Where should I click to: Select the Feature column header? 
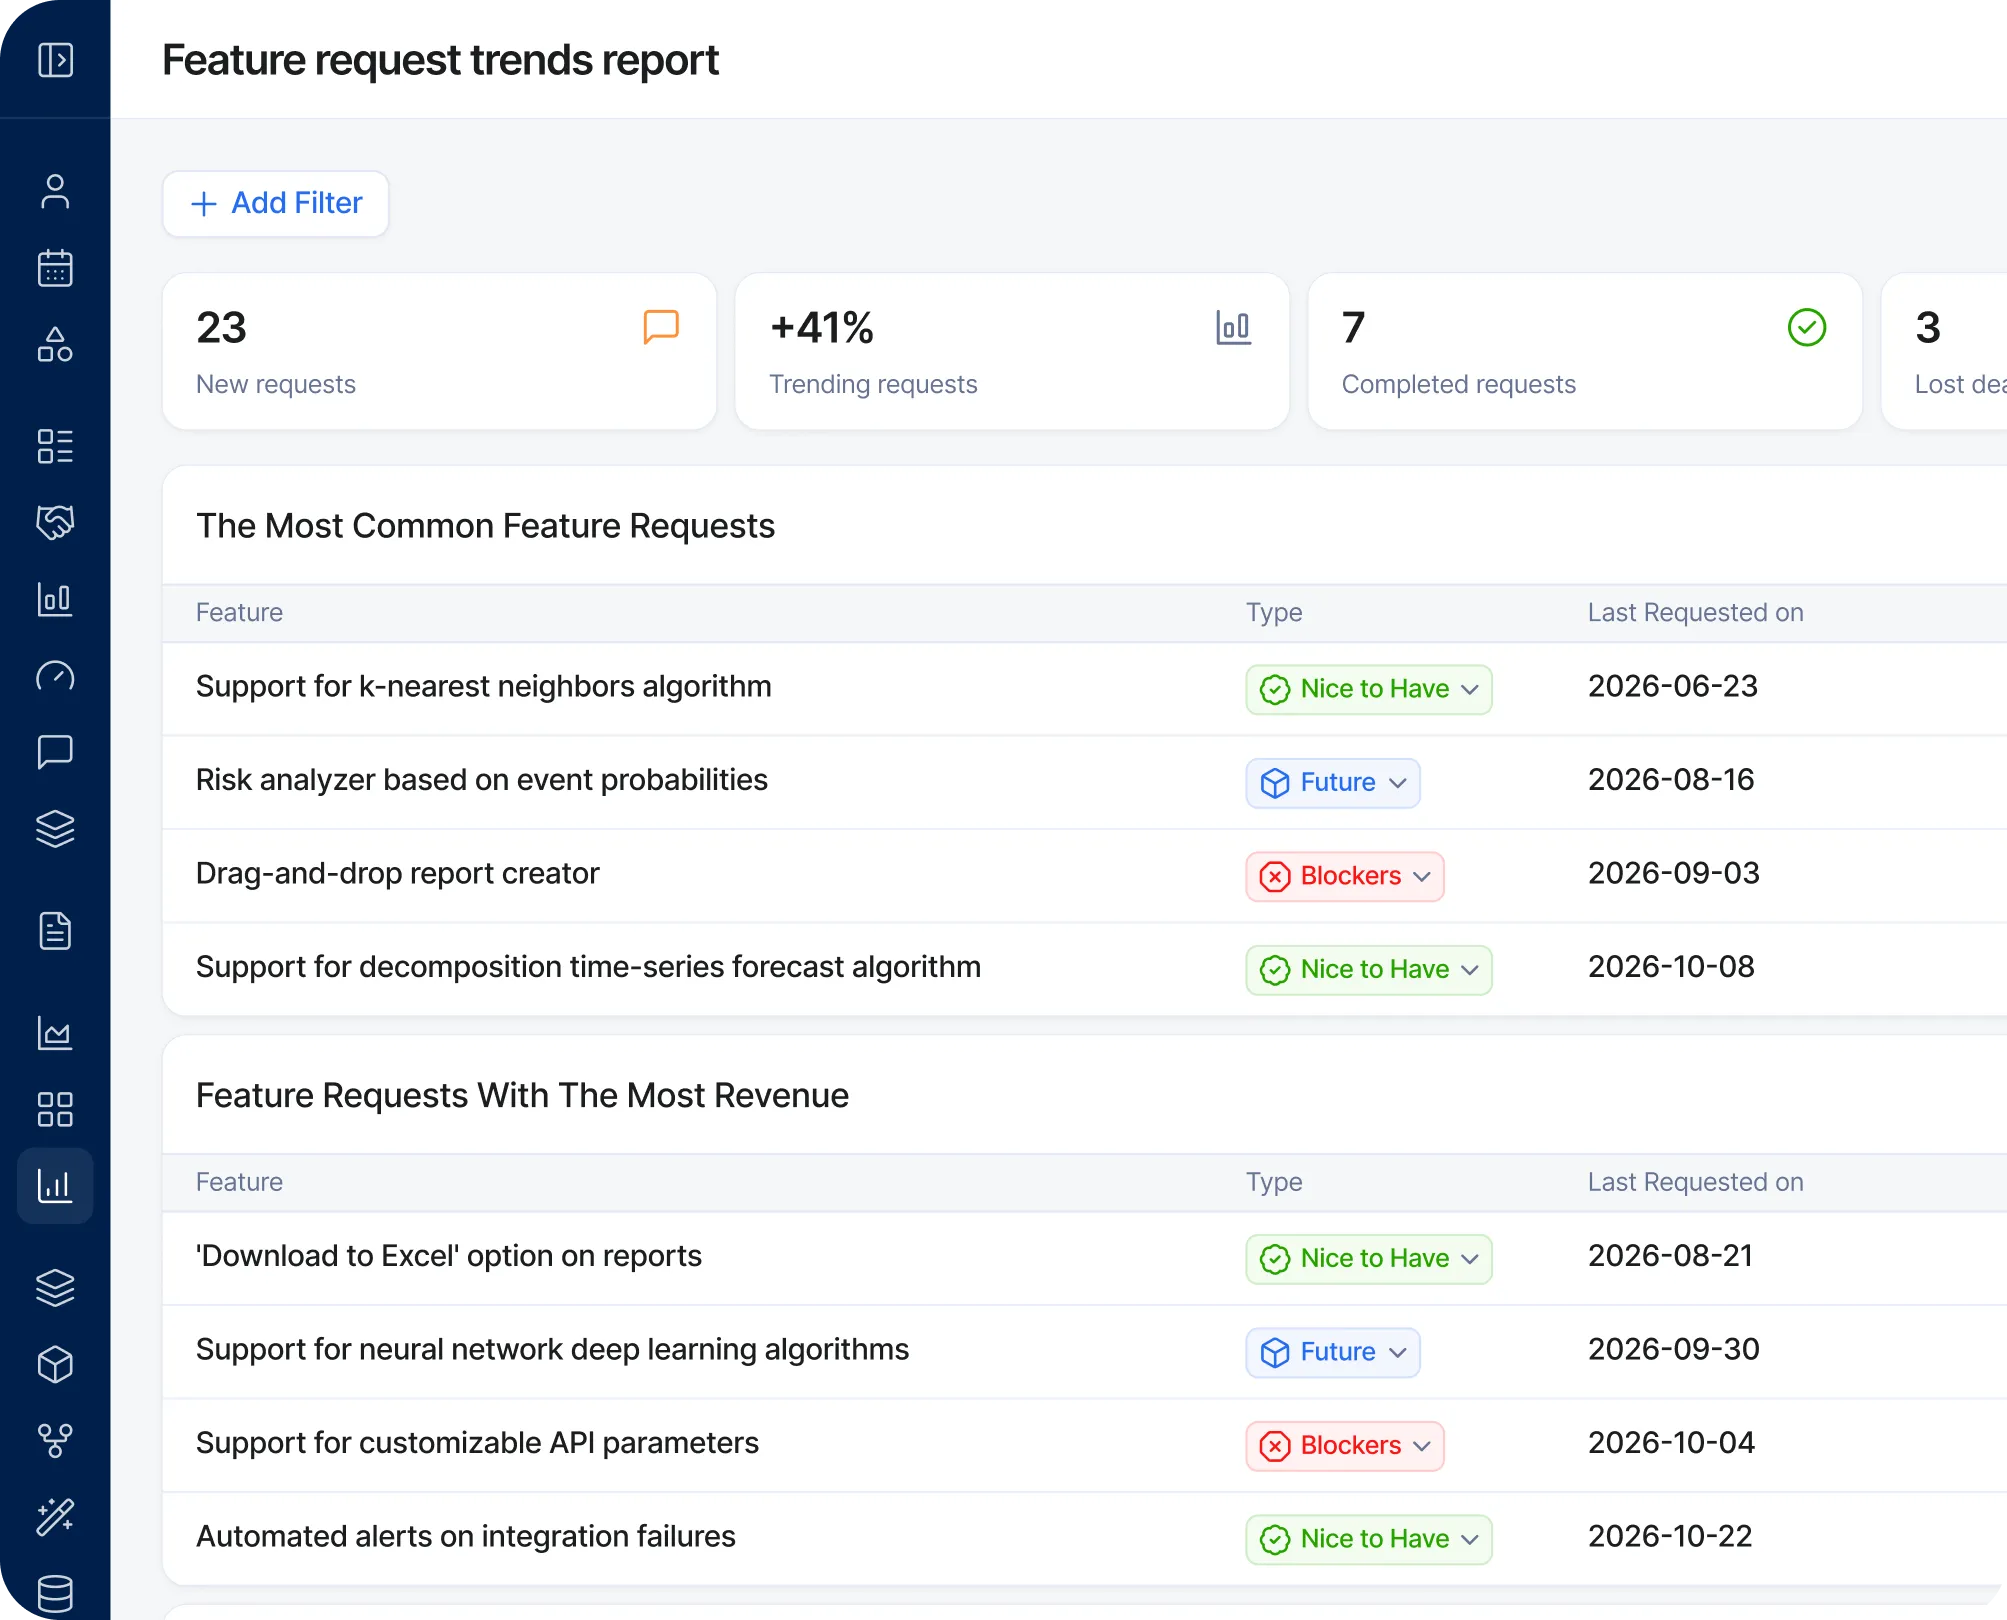point(239,612)
